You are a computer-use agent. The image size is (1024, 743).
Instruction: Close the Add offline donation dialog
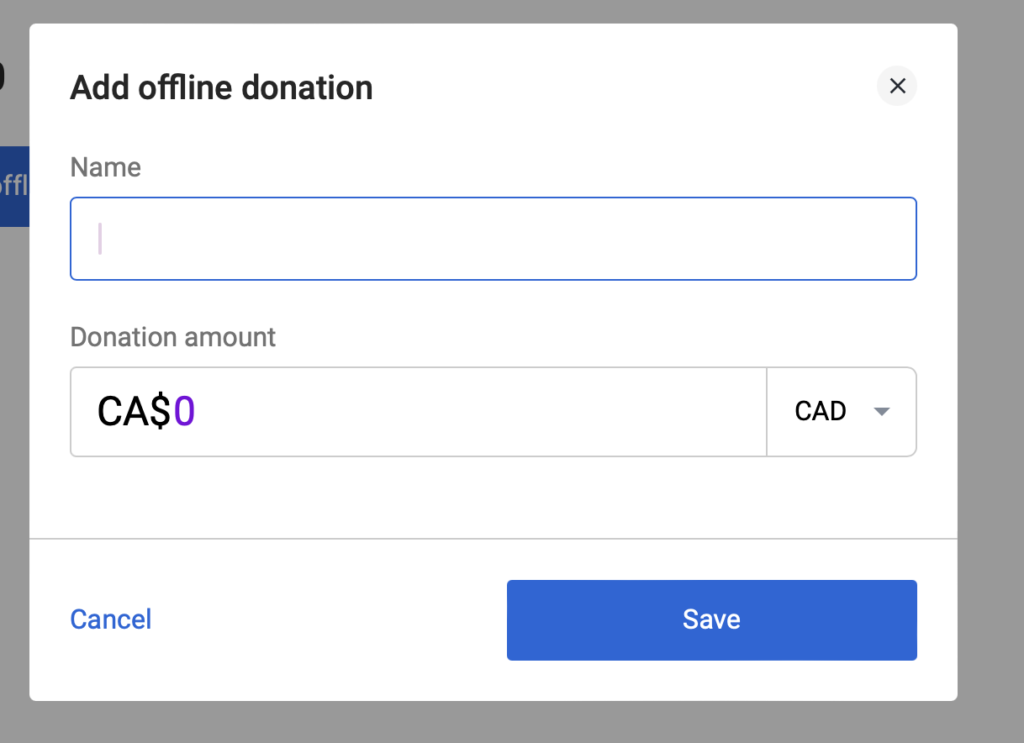point(897,87)
